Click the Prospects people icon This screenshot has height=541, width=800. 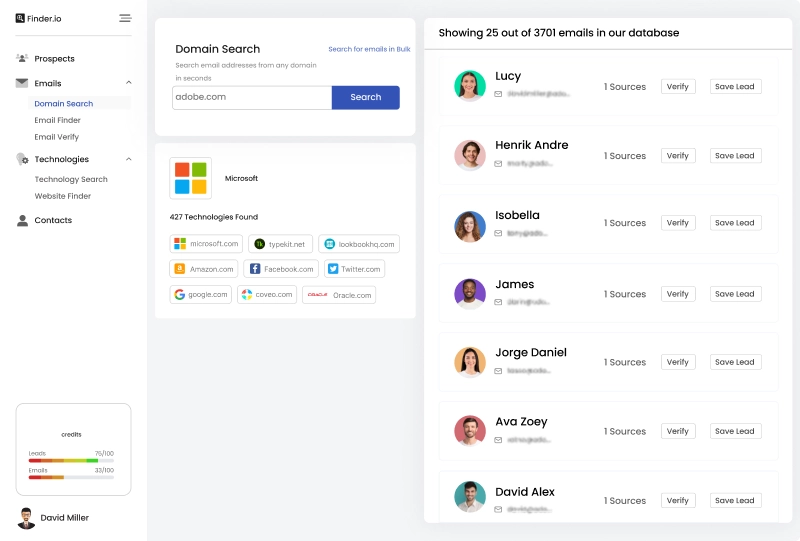(x=22, y=58)
